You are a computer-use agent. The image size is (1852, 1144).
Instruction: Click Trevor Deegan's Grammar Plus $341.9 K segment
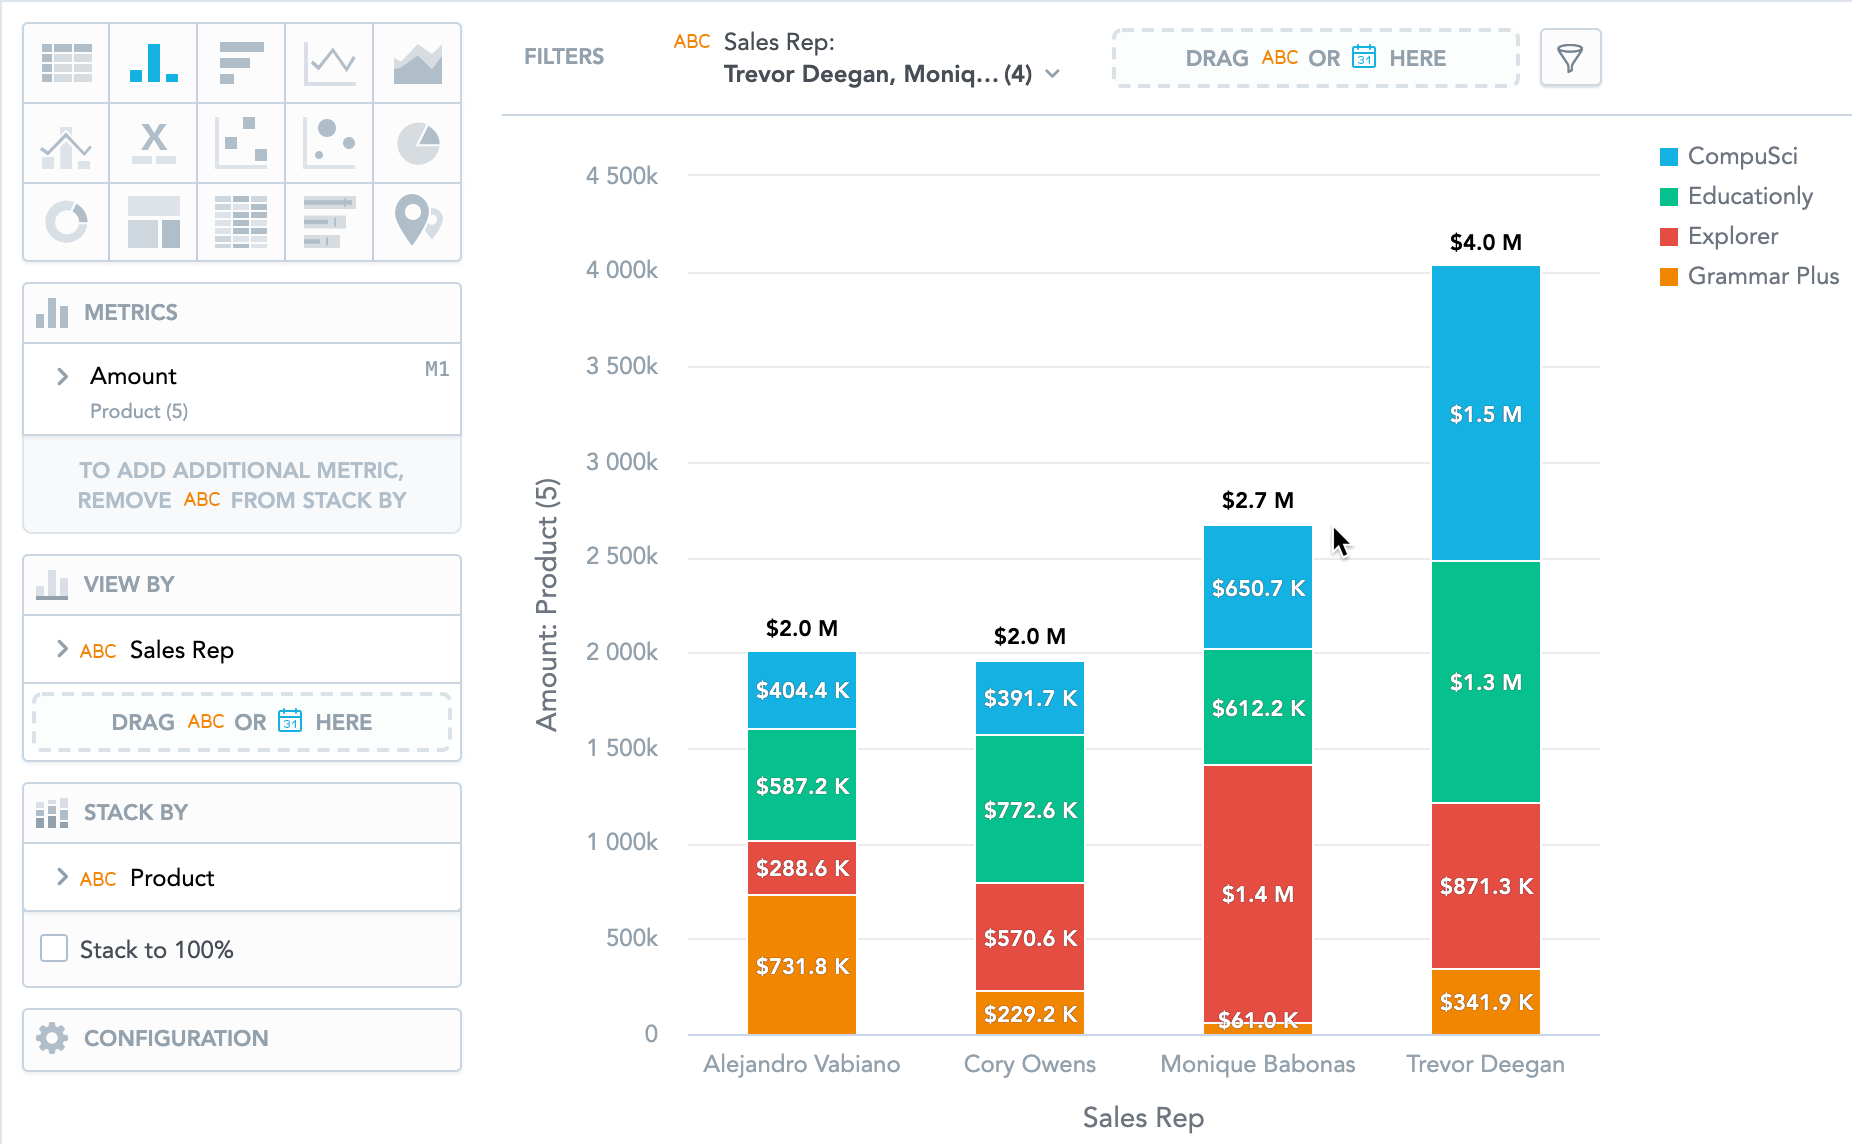(x=1486, y=1002)
